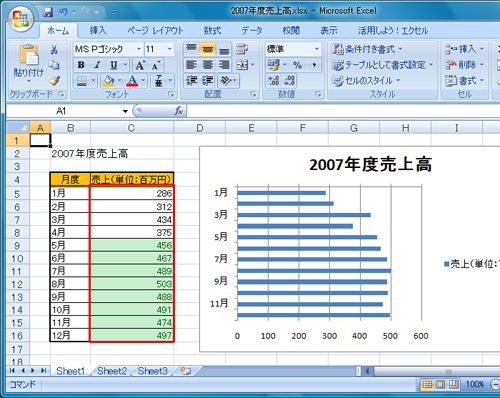Insert new worksheet tab icon
500x398 pixels.
click(x=186, y=371)
